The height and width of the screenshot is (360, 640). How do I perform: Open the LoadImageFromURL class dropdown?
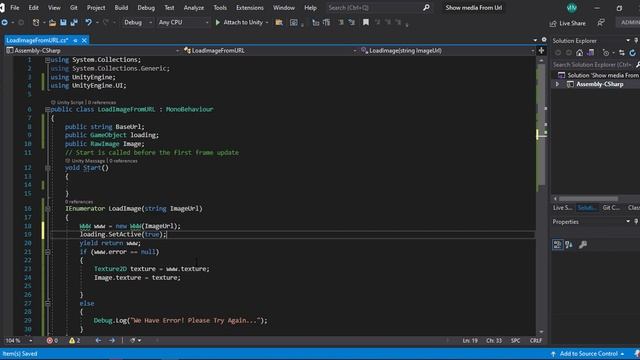pyautogui.click(x=270, y=51)
